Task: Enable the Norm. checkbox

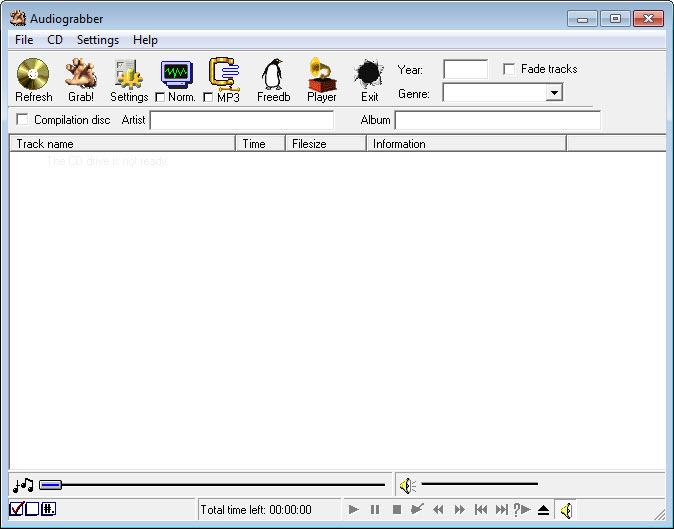Action: pos(160,98)
